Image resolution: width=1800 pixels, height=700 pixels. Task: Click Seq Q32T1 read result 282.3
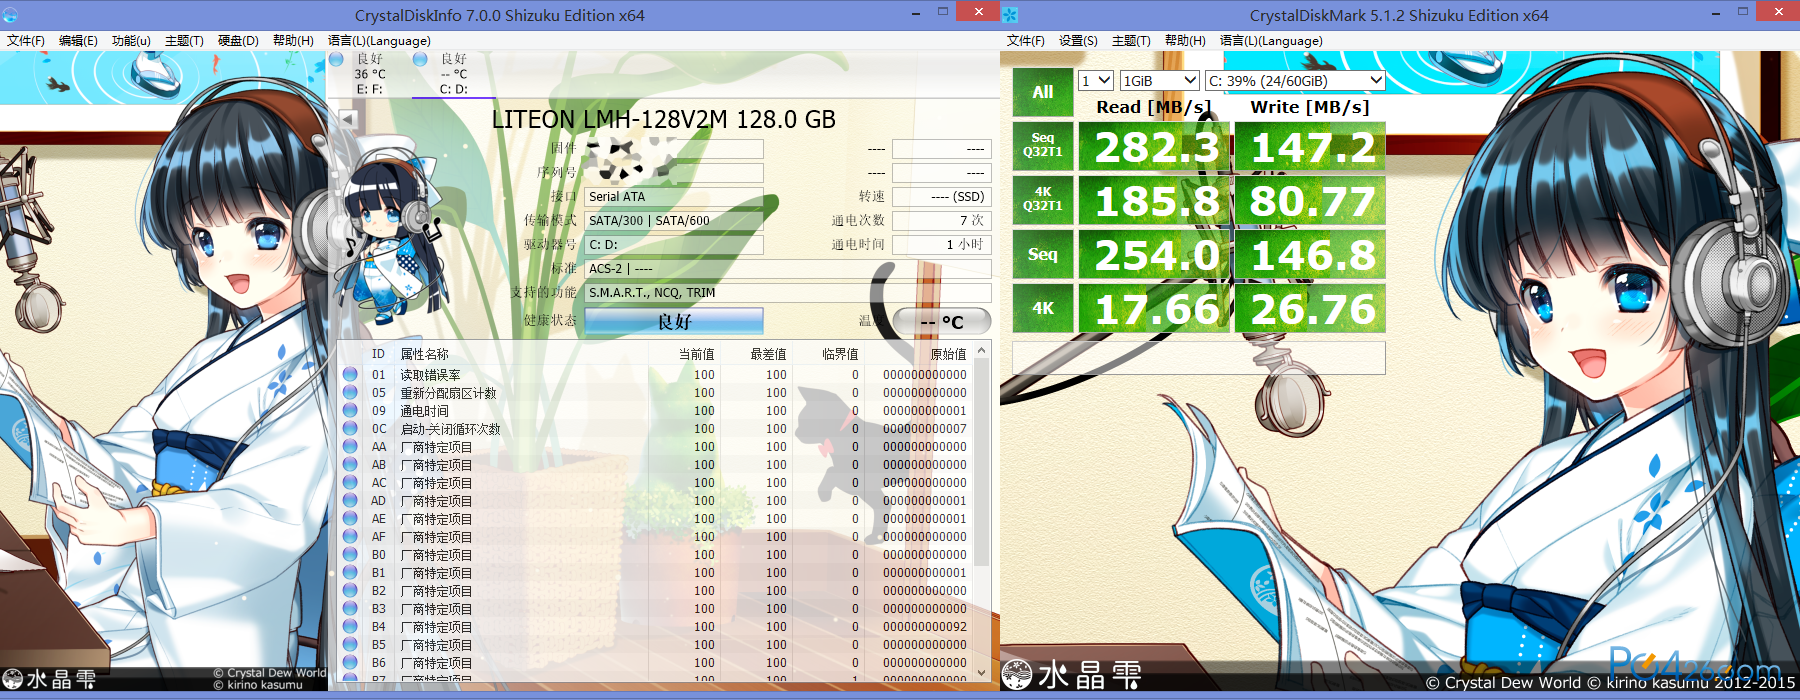tap(1155, 147)
